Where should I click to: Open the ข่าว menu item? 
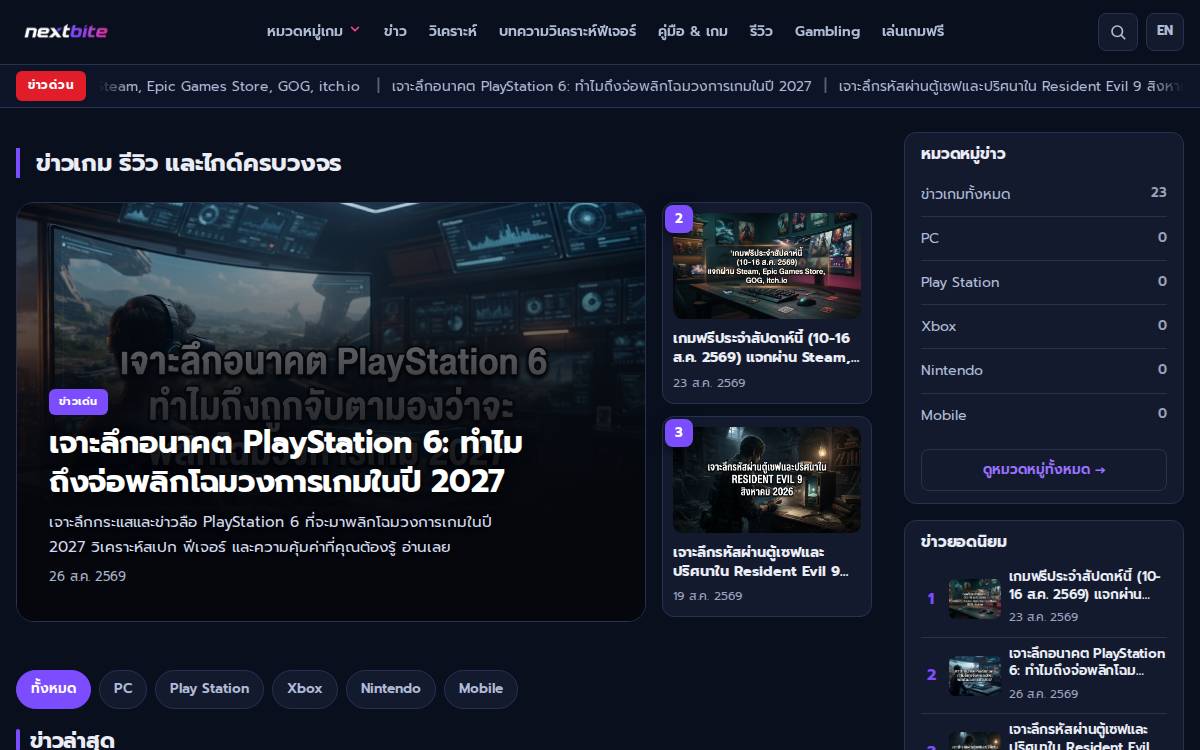[x=394, y=31]
